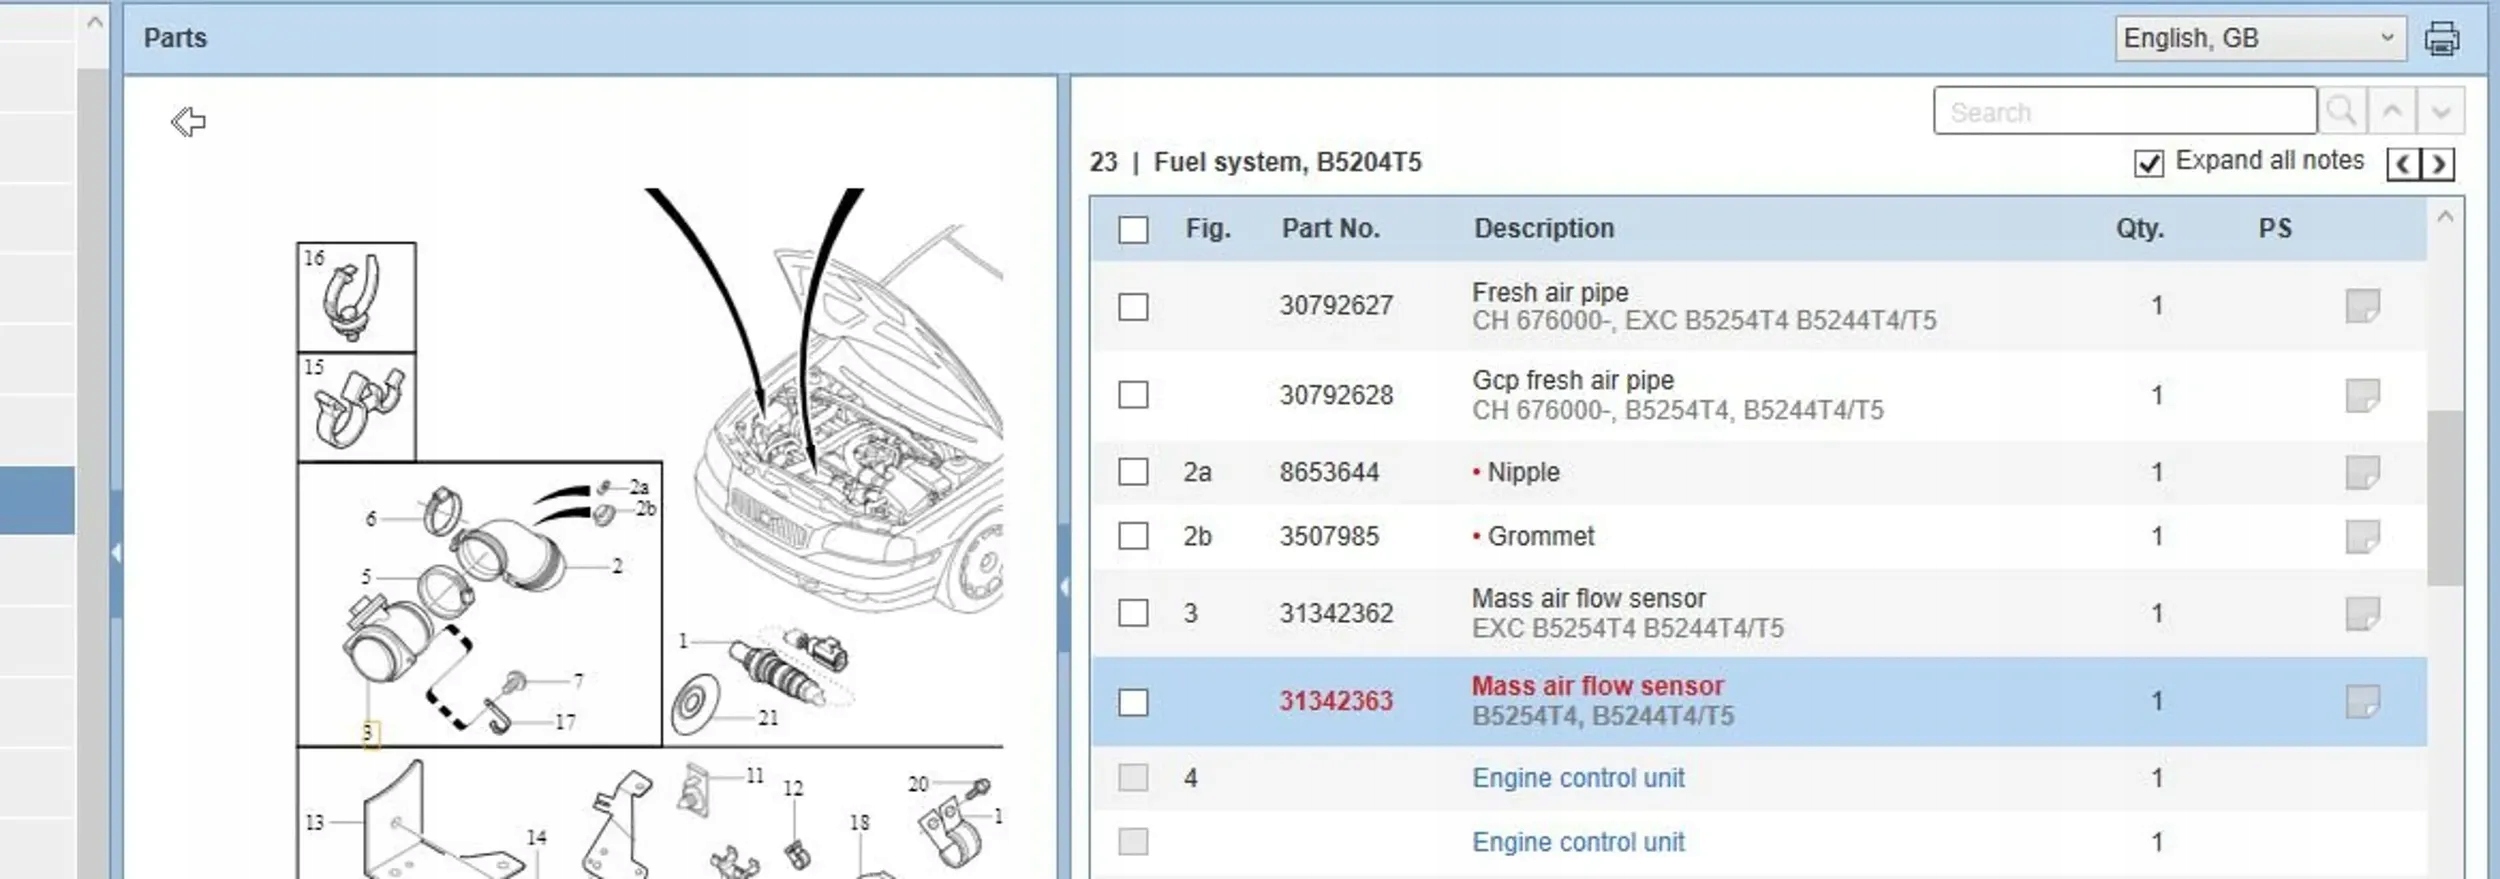
Task: Uncheck the Expand all notes option
Action: click(2149, 163)
